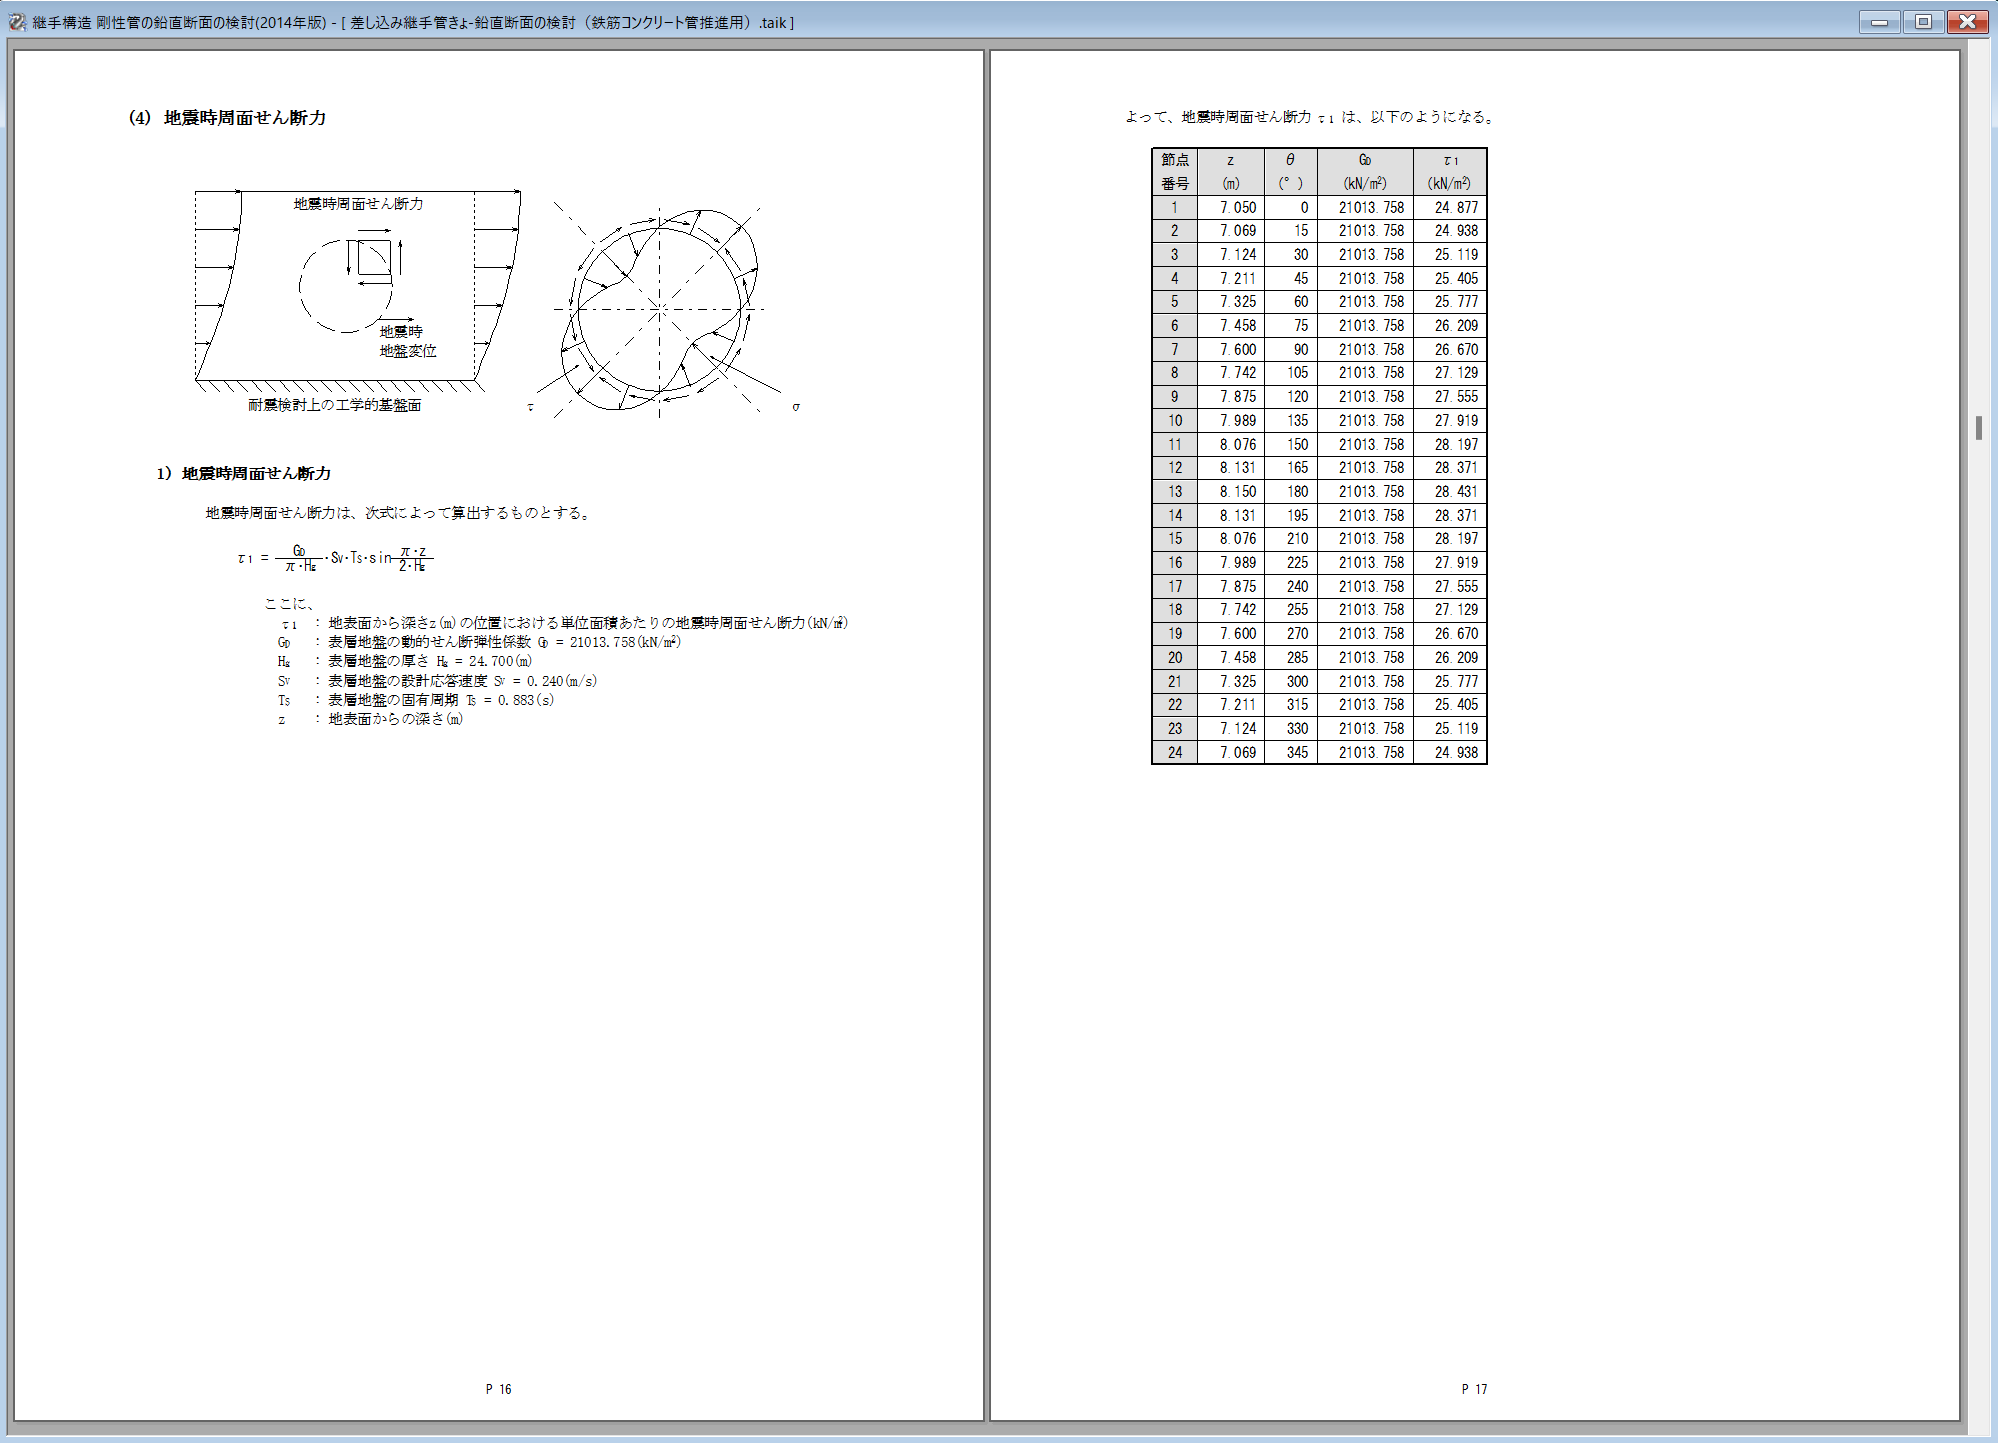Click the vertical scrollbar thumb
This screenshot has width=1998, height=1443.
pyautogui.click(x=1978, y=428)
